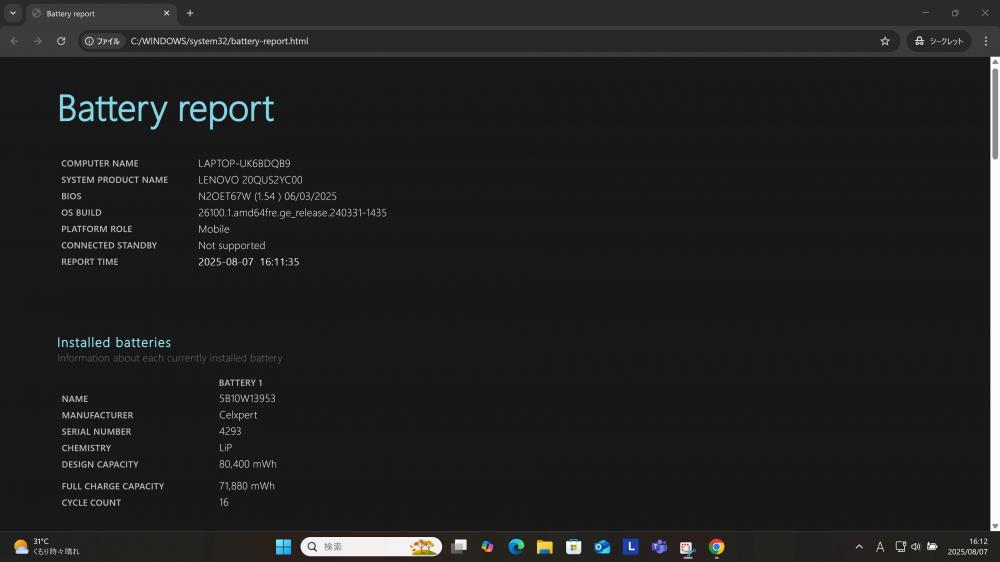Open Microsoft Edge from taskbar

click(x=516, y=547)
